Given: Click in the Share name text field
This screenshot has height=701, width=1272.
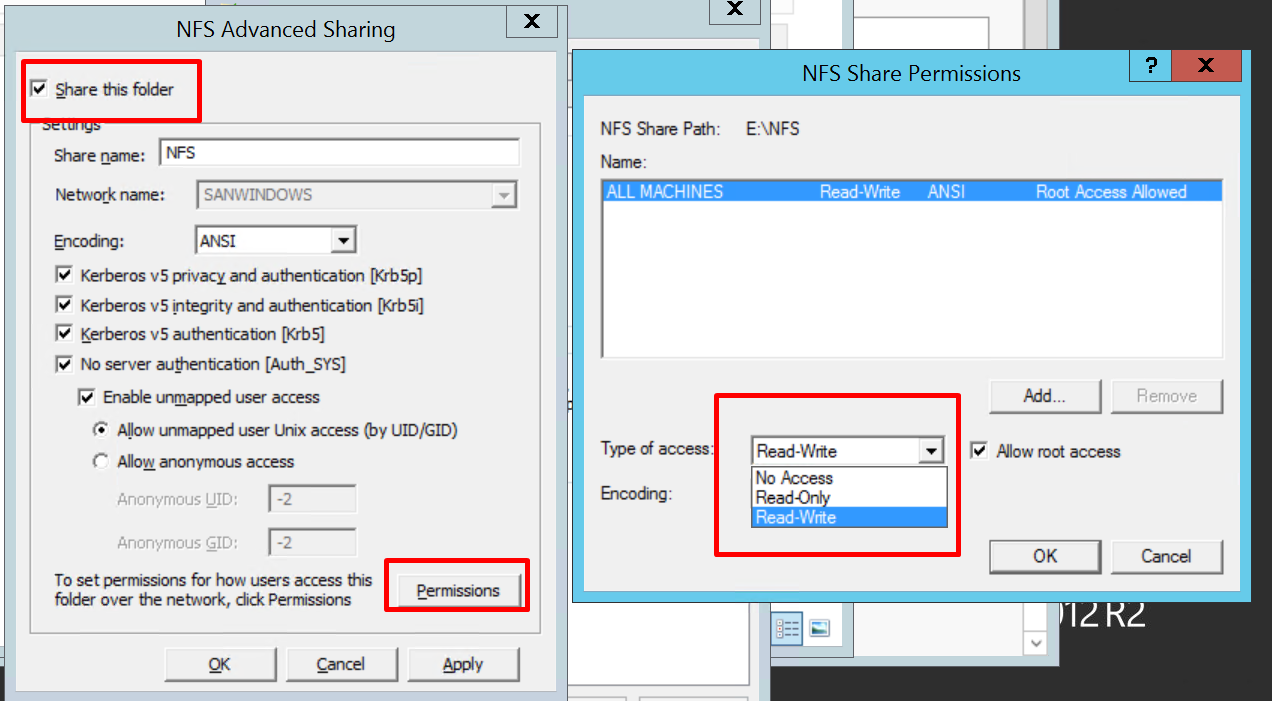Looking at the screenshot, I should (x=338, y=153).
